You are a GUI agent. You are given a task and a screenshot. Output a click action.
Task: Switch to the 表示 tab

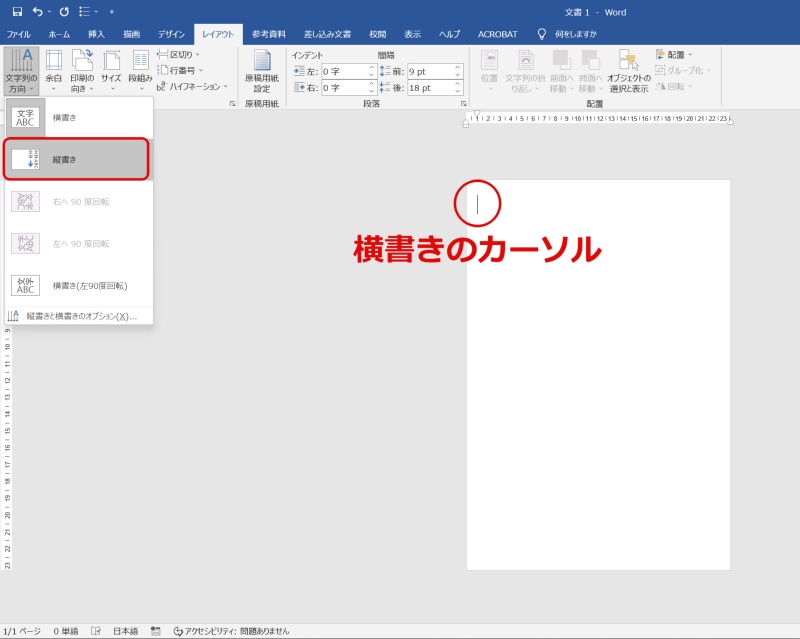pyautogui.click(x=413, y=34)
